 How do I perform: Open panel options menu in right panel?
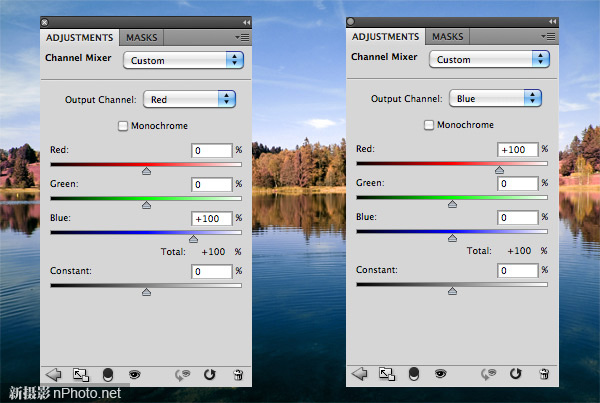click(x=548, y=36)
